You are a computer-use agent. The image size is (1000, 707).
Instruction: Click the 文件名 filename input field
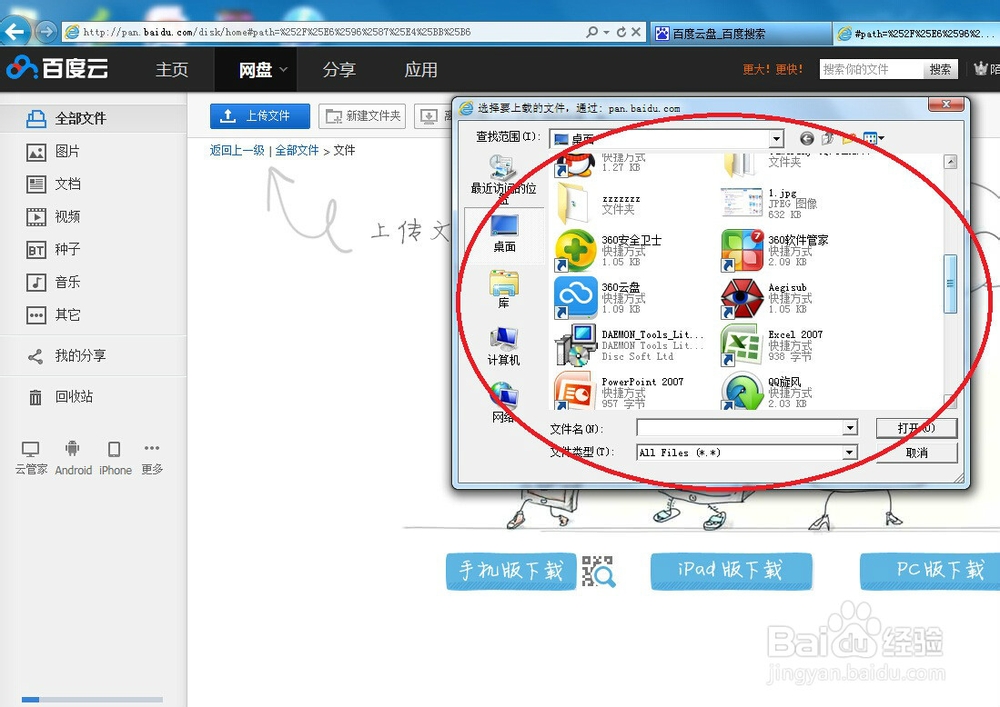(x=740, y=428)
